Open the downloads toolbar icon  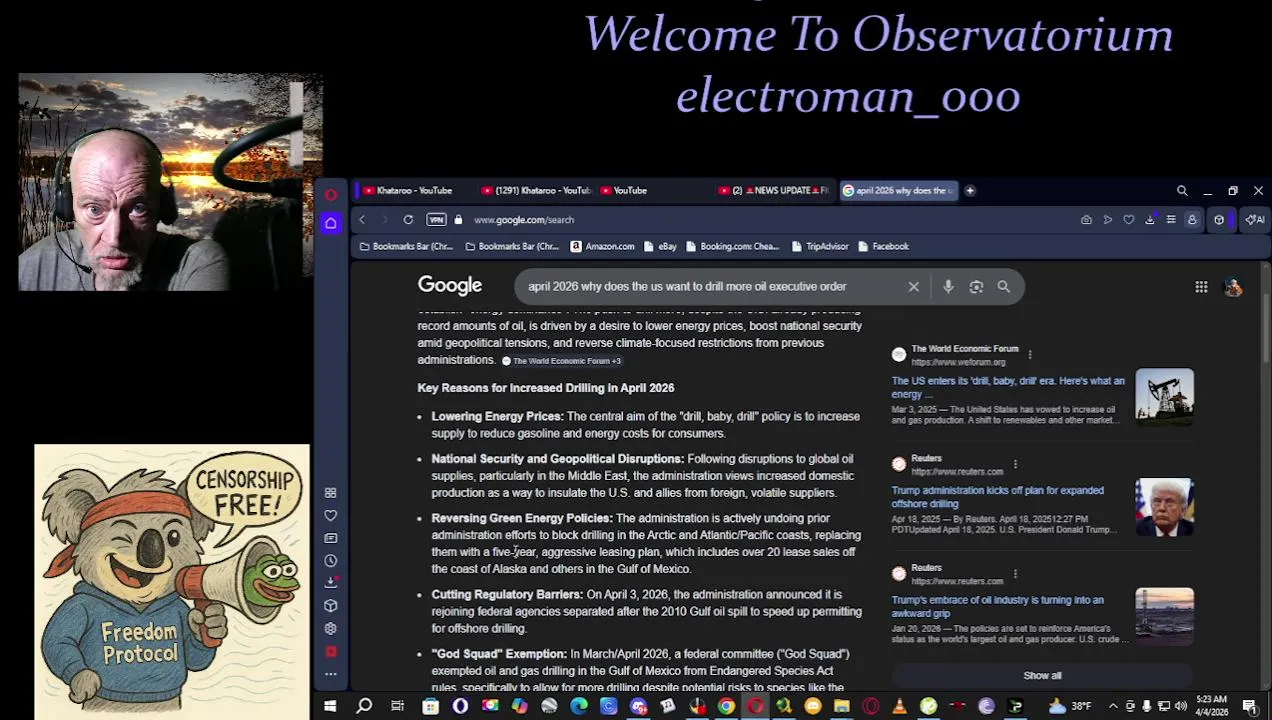click(x=1150, y=220)
